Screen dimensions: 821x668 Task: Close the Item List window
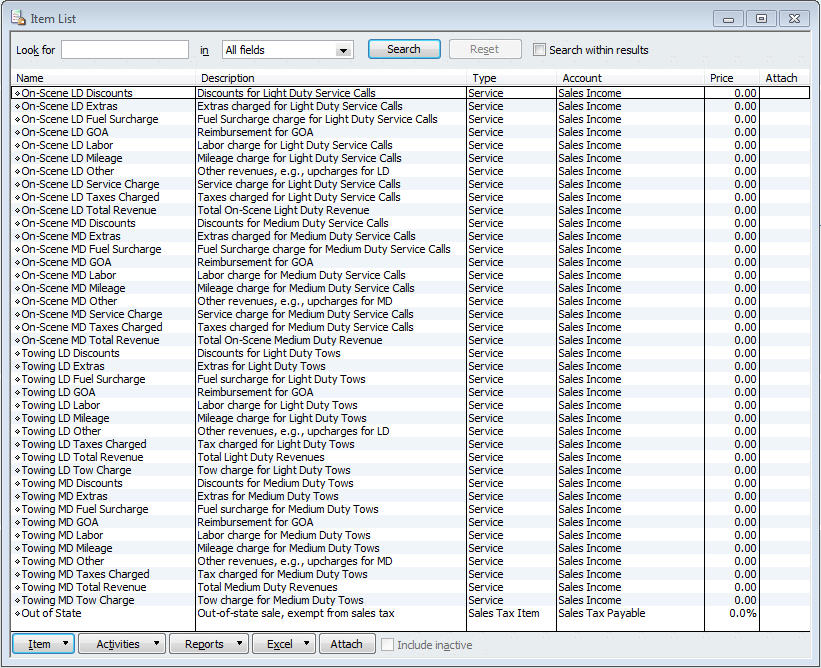tap(794, 18)
